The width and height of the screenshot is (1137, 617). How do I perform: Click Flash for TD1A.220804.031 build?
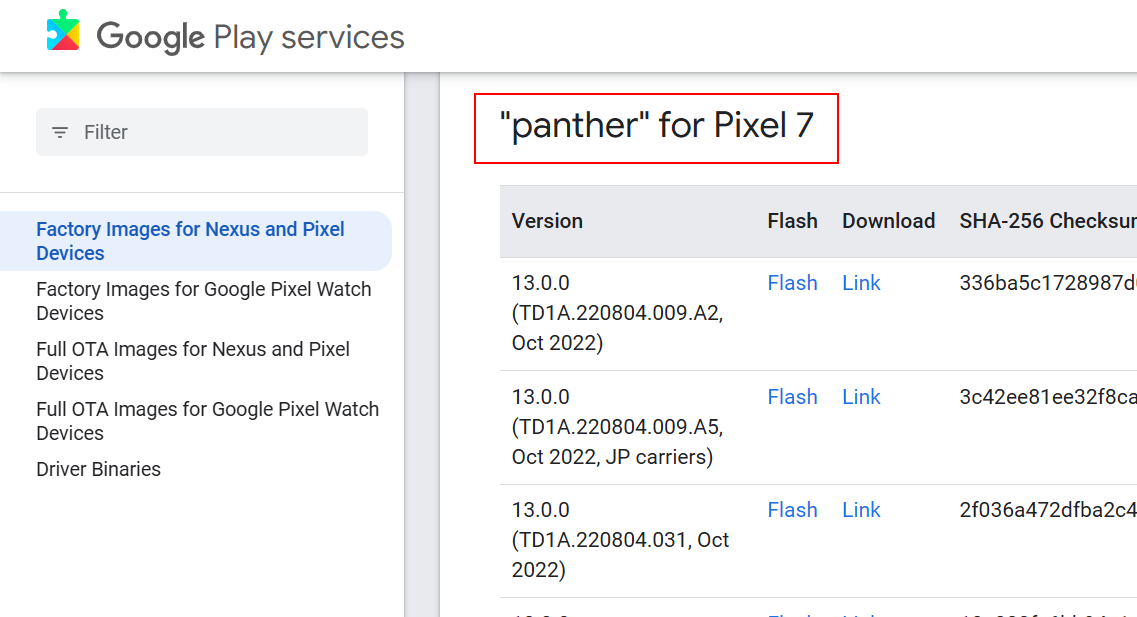point(792,510)
